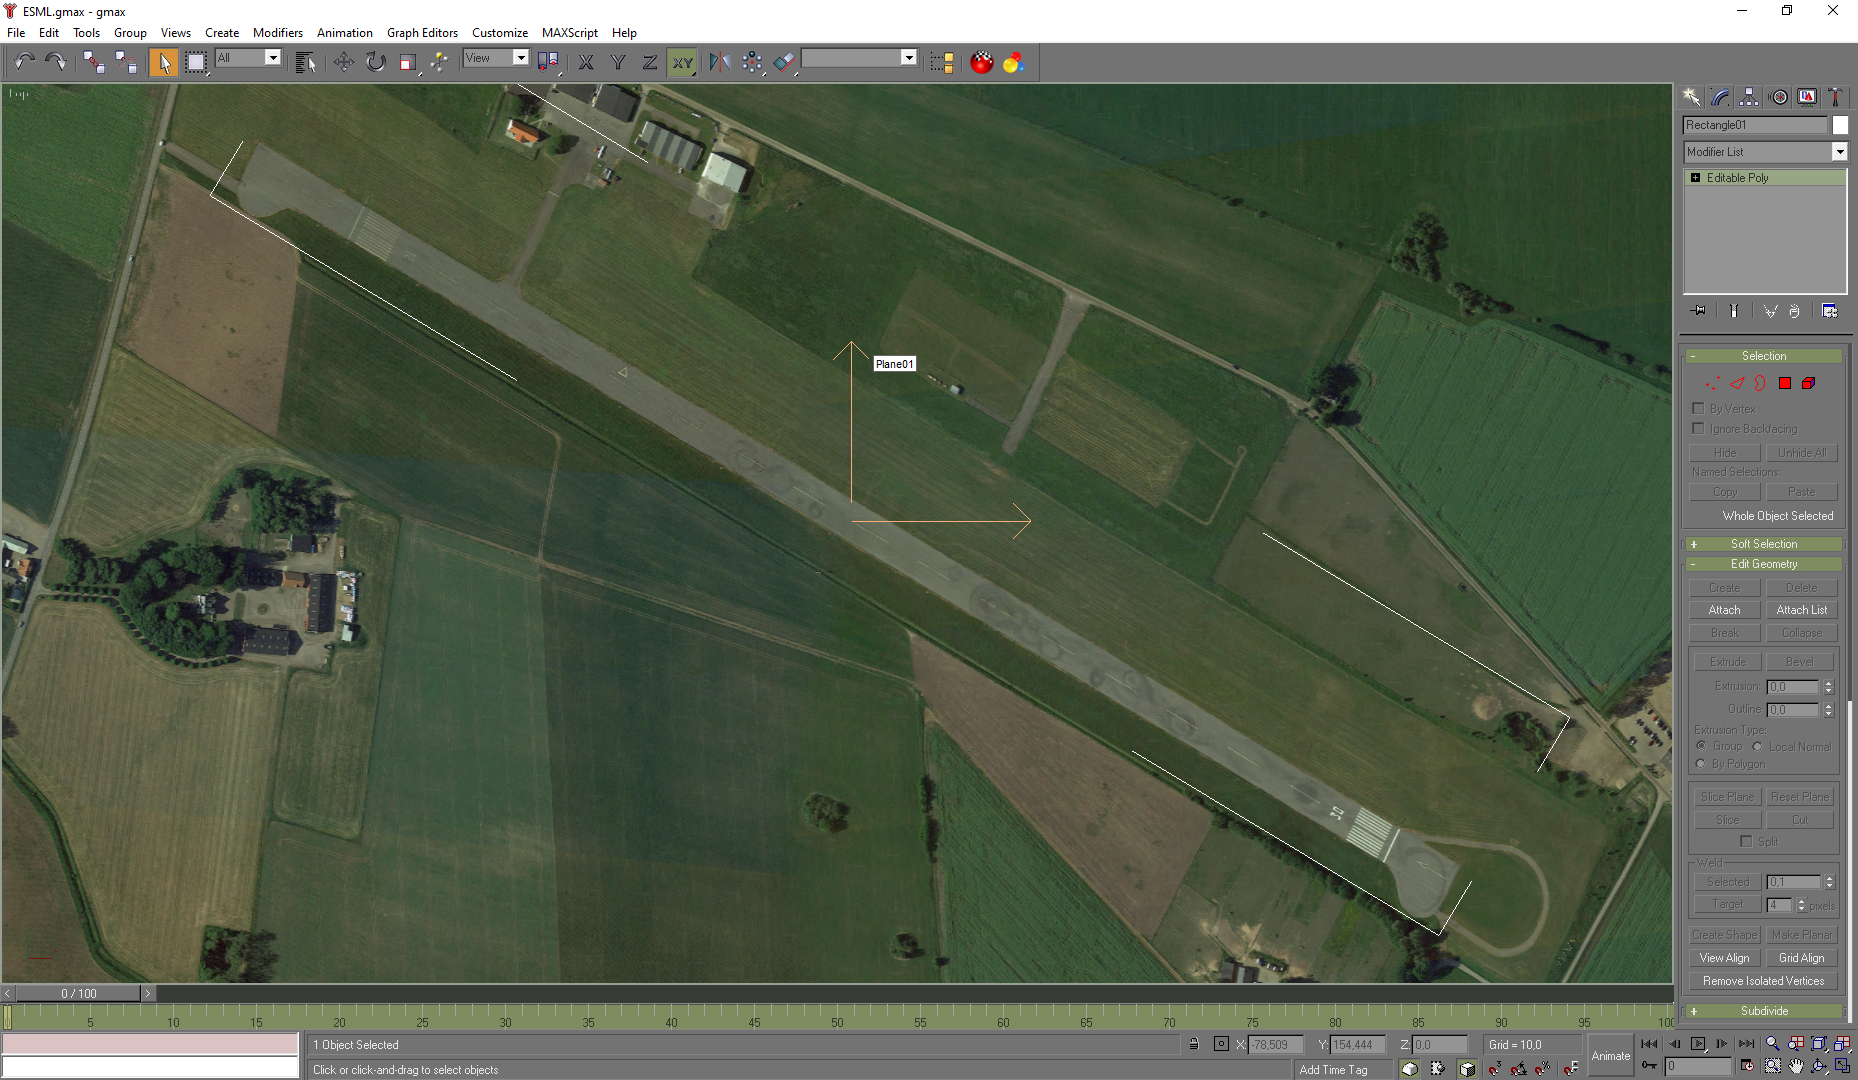Click the 0 / 100 time slider

point(79,993)
